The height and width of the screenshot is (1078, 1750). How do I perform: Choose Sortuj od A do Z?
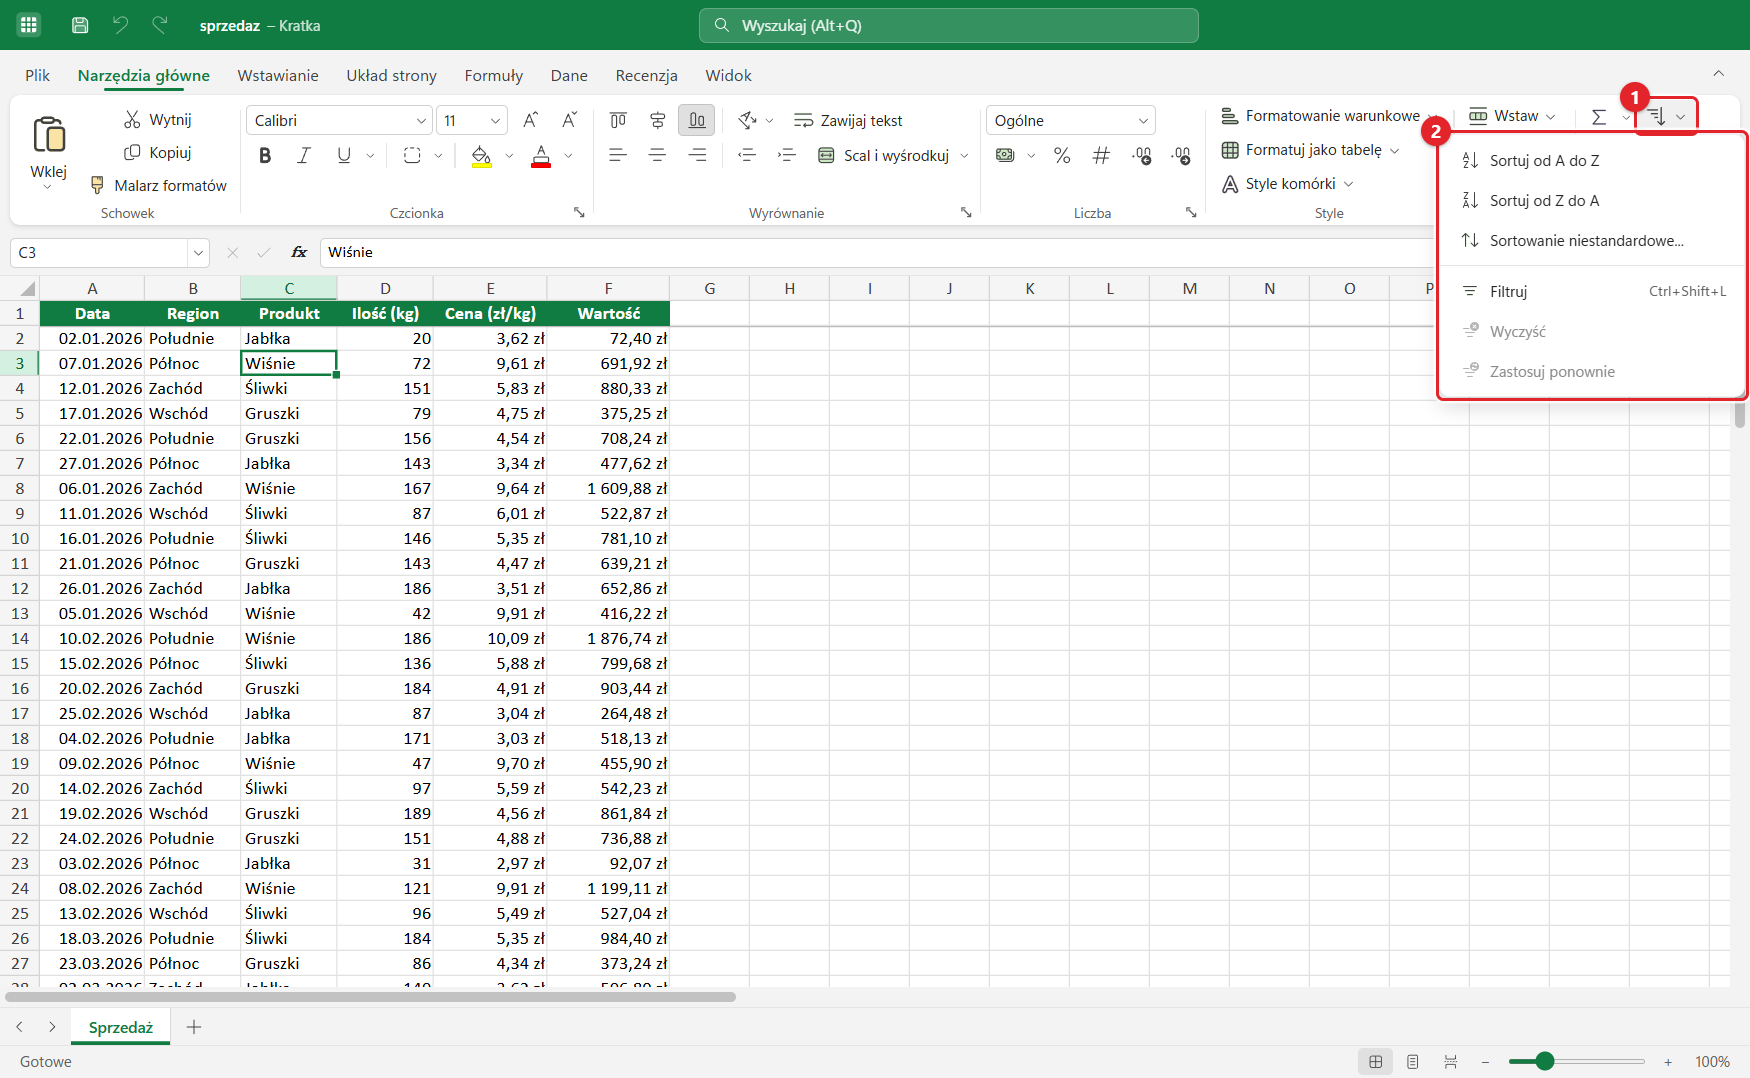tap(1592, 161)
